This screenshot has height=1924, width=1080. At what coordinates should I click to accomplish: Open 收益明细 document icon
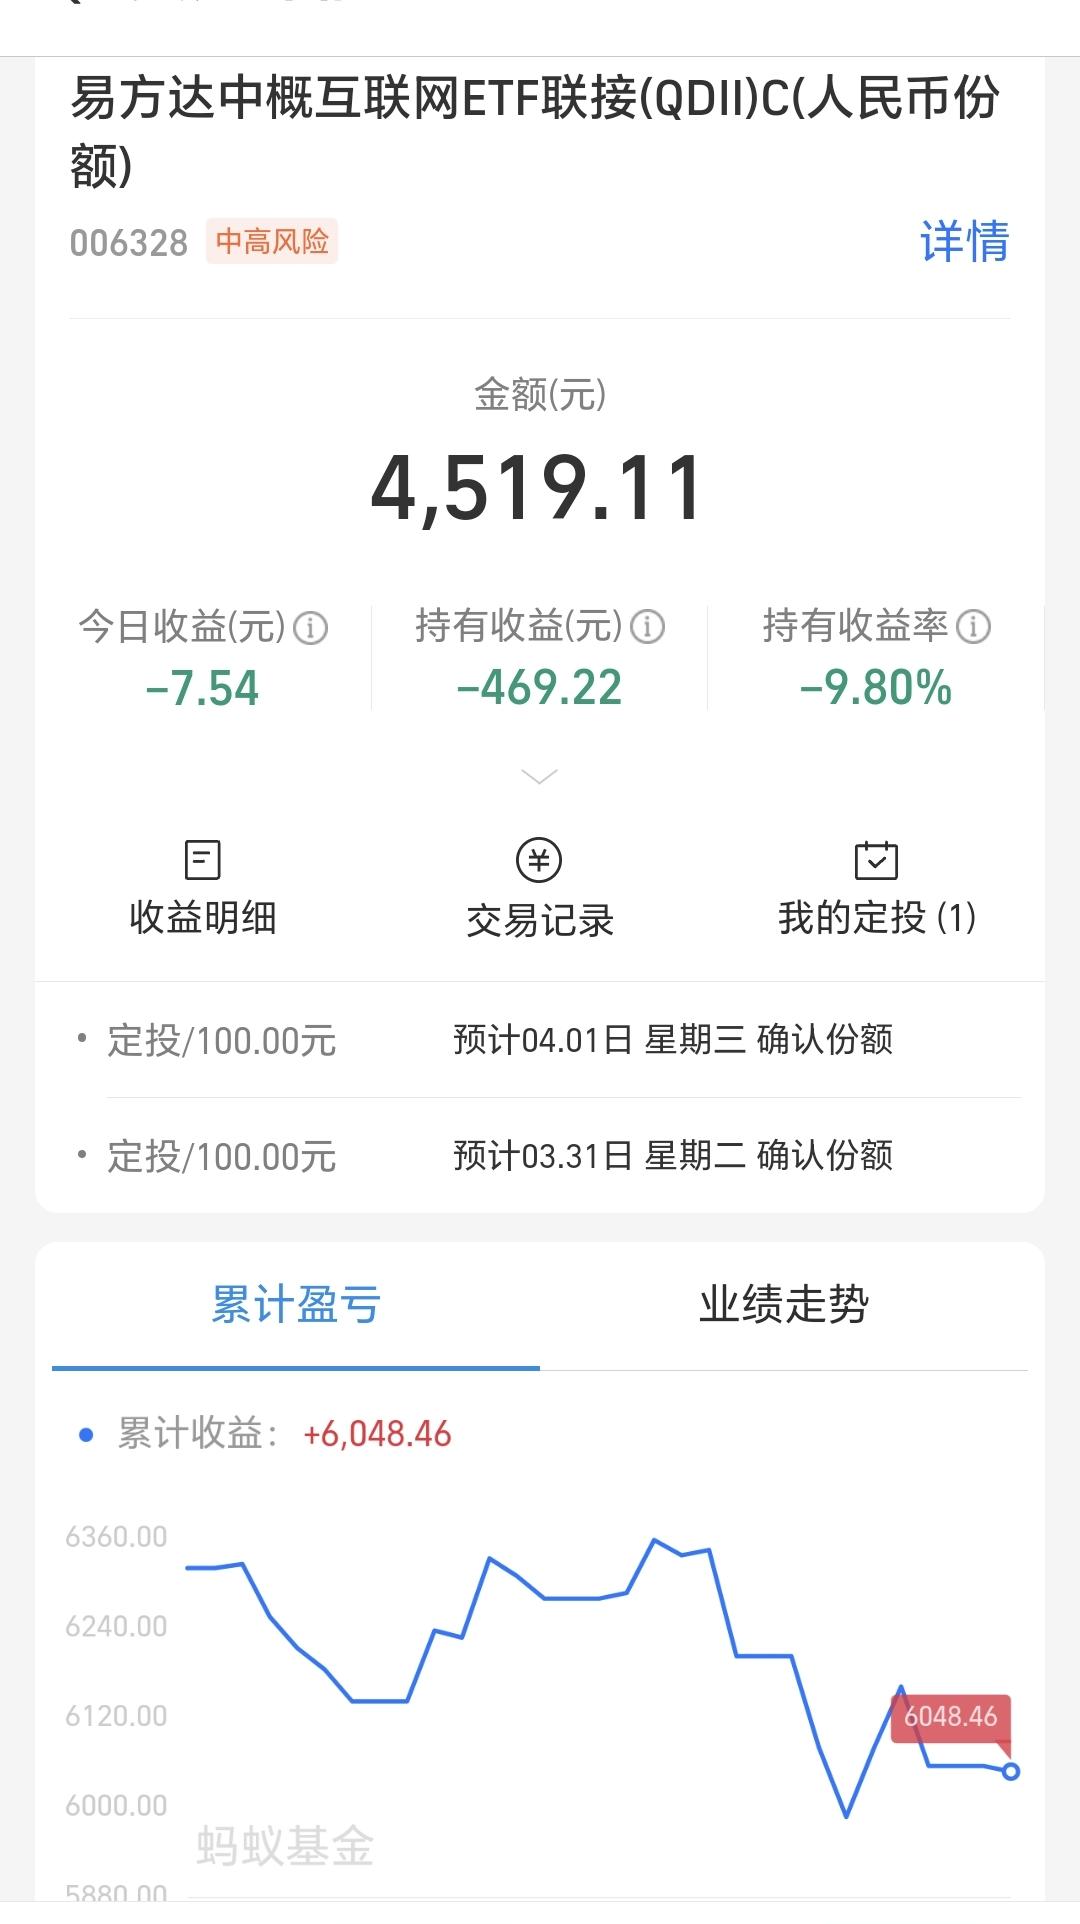click(x=203, y=860)
